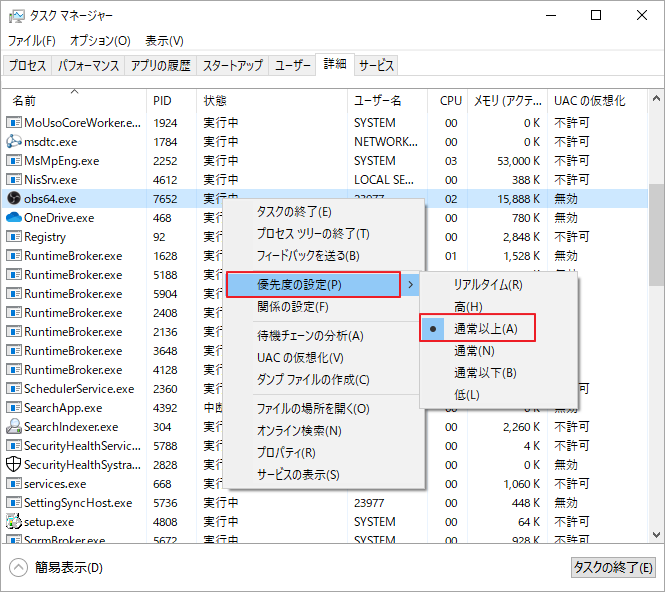Click the 53,000 K memory value
The height and width of the screenshot is (592, 665).
pyautogui.click(x=518, y=161)
